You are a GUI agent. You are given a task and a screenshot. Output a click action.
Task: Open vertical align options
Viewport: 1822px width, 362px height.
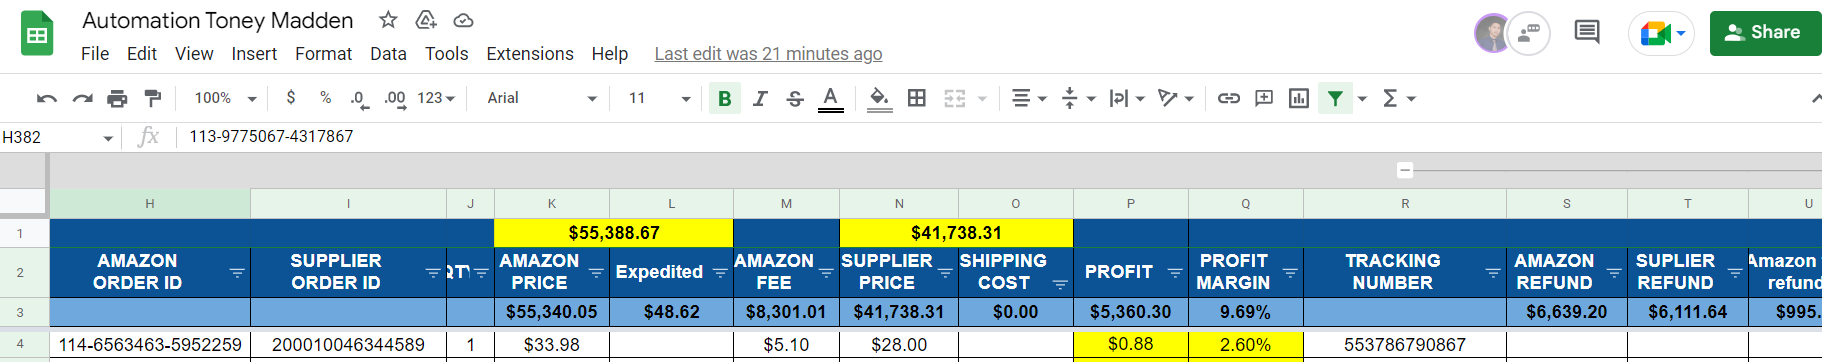(1077, 98)
